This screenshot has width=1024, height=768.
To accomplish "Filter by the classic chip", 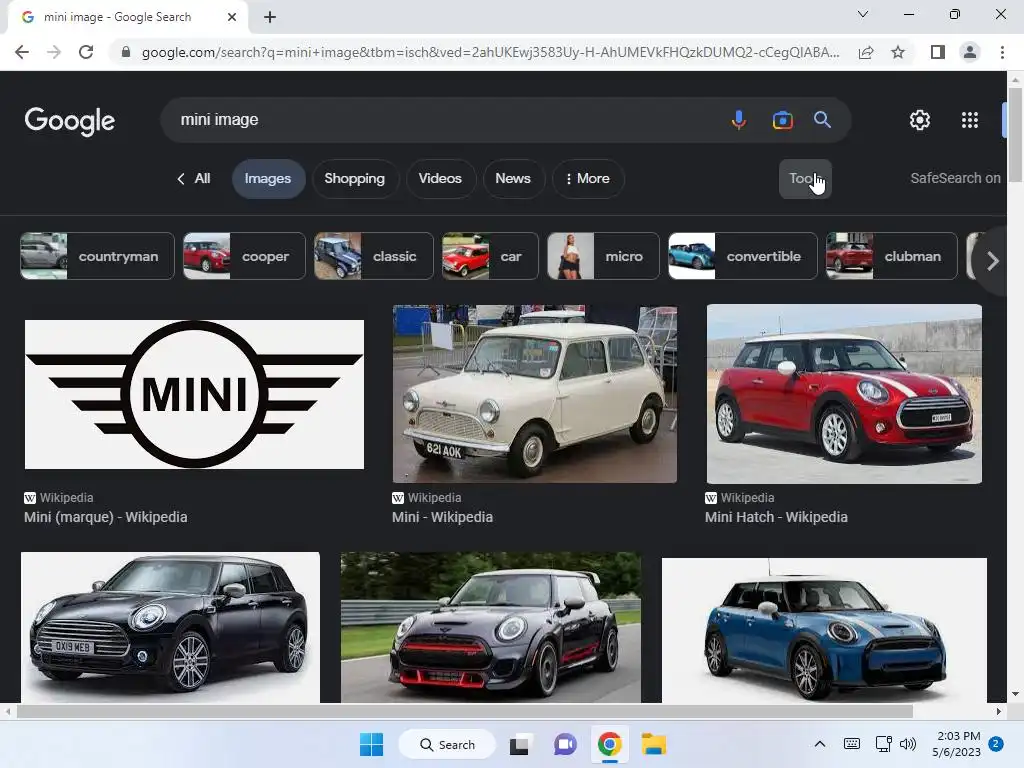I will (x=374, y=256).
